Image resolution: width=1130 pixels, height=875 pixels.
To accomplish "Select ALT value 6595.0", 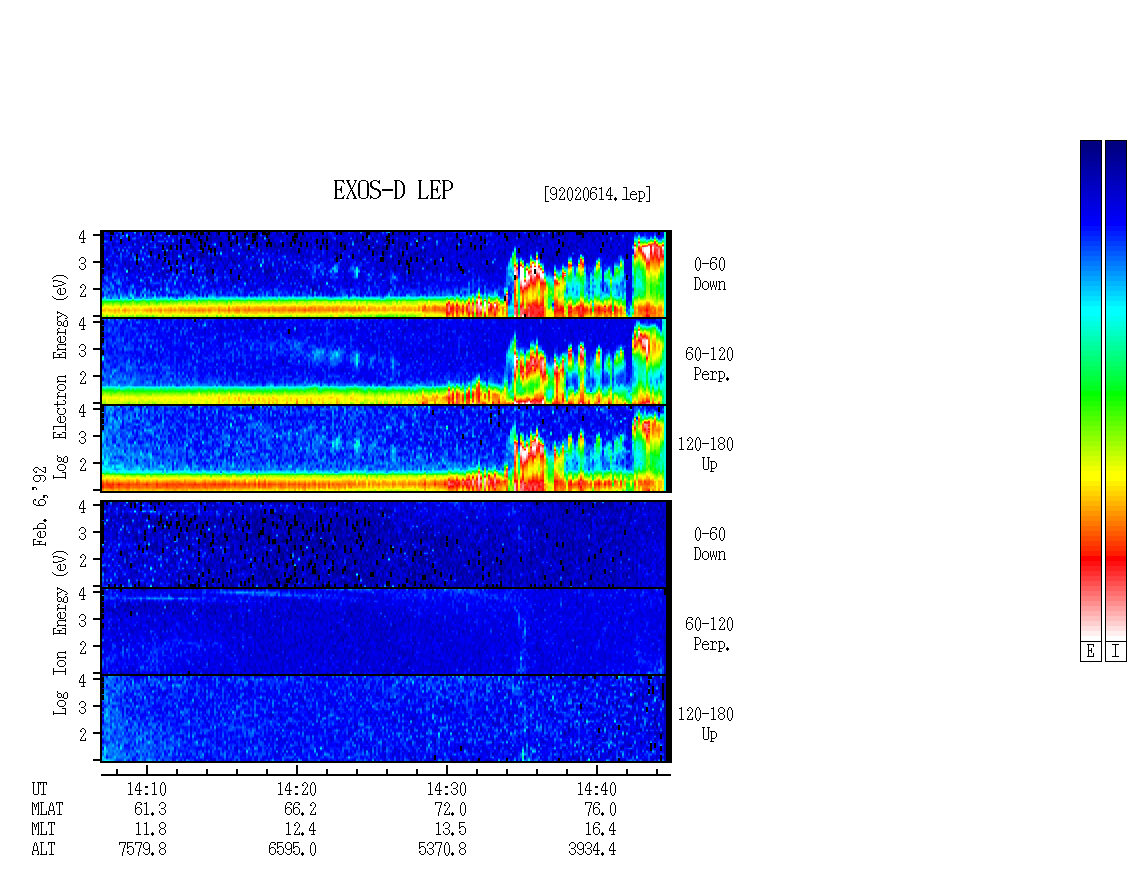I will click(293, 850).
